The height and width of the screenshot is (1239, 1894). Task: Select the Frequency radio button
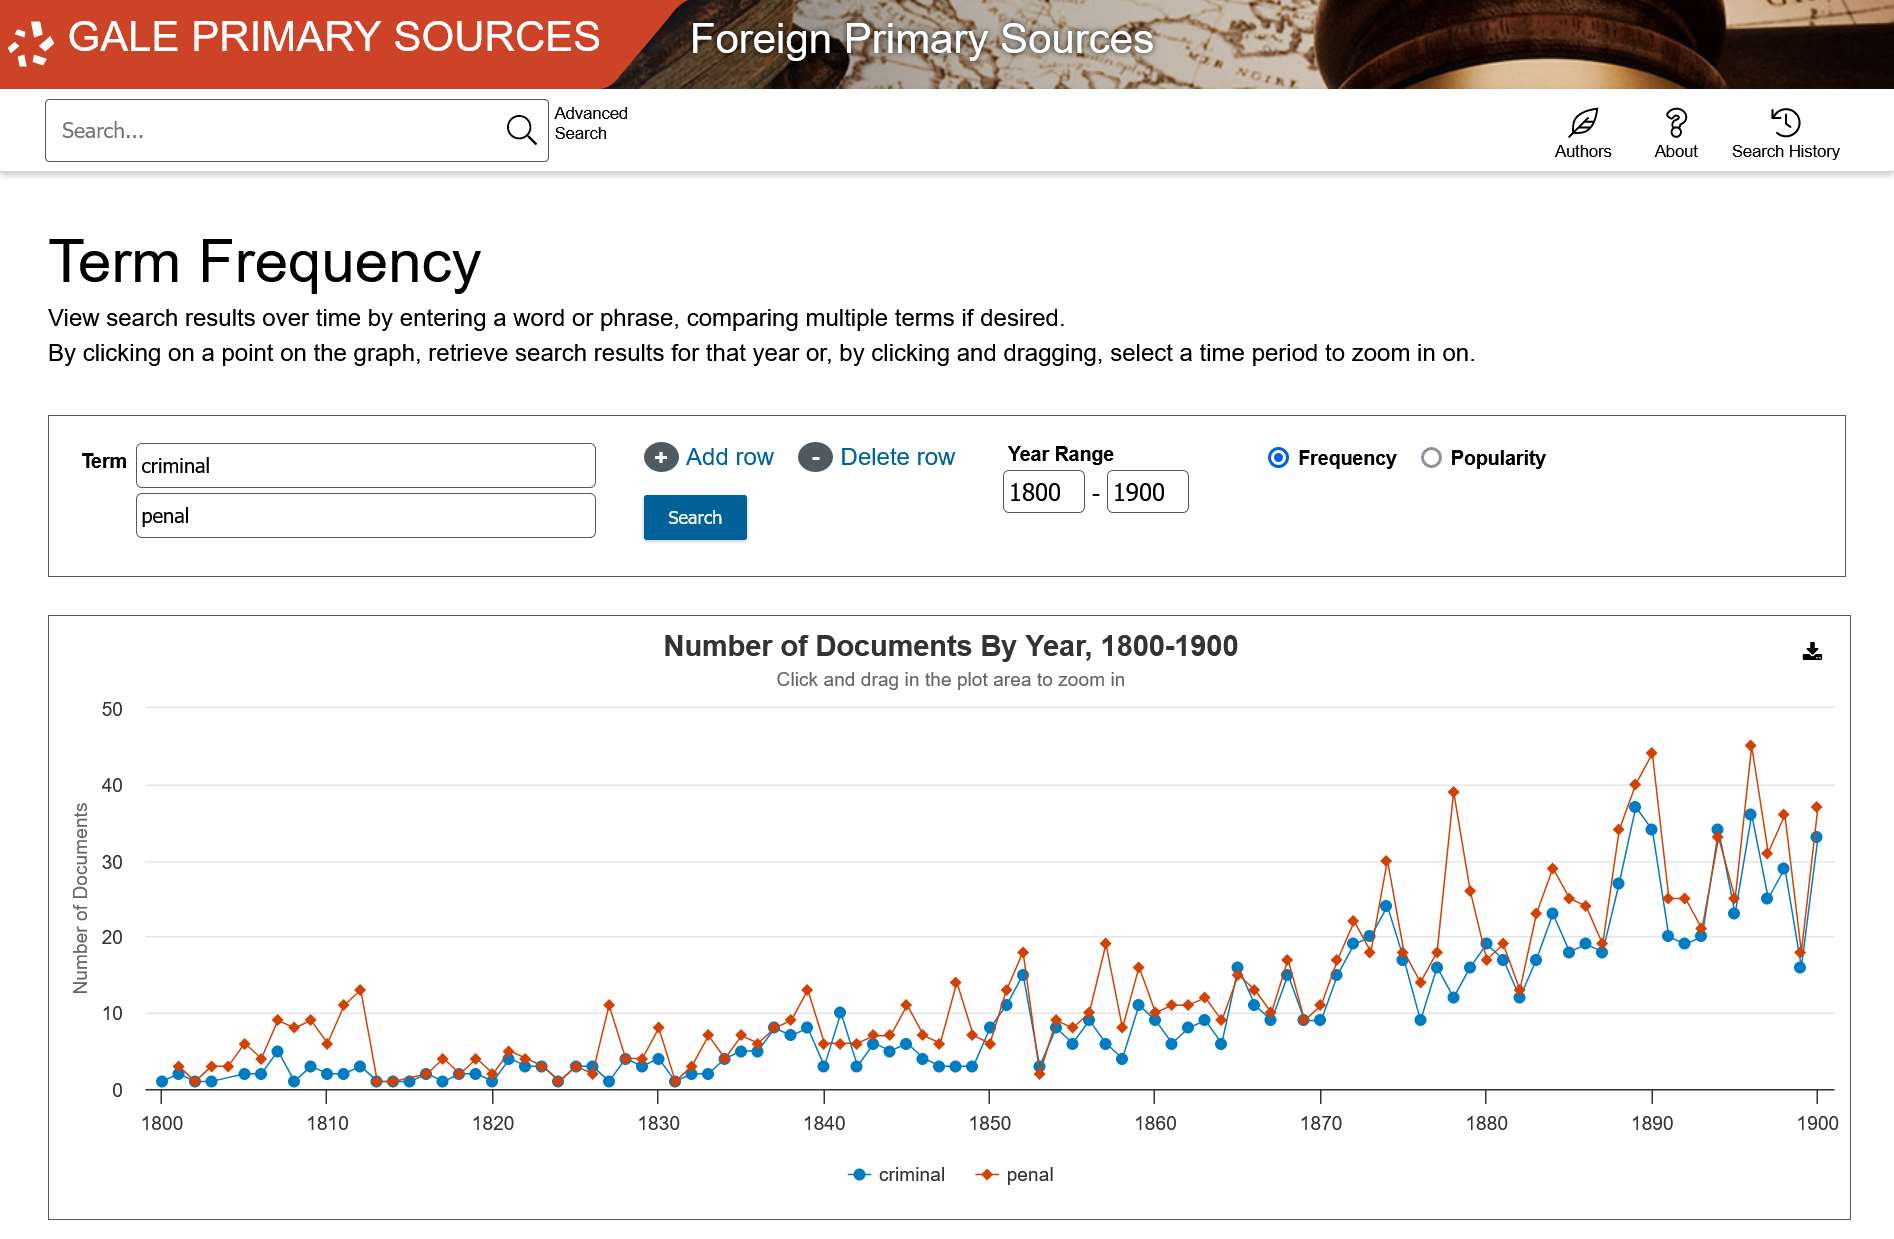click(x=1278, y=458)
